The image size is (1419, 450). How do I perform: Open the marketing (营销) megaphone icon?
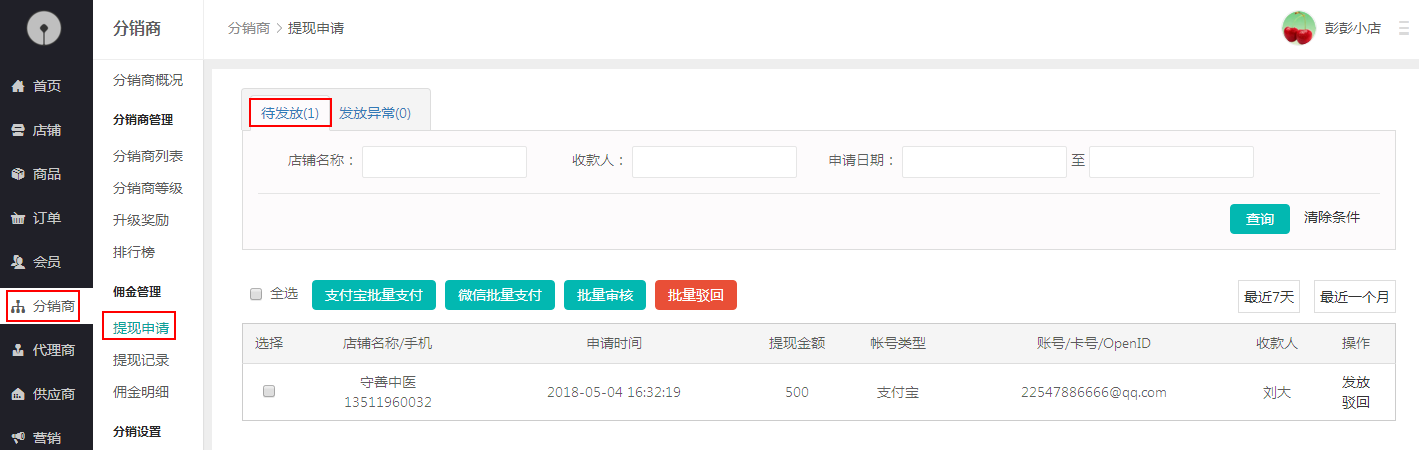(18, 438)
